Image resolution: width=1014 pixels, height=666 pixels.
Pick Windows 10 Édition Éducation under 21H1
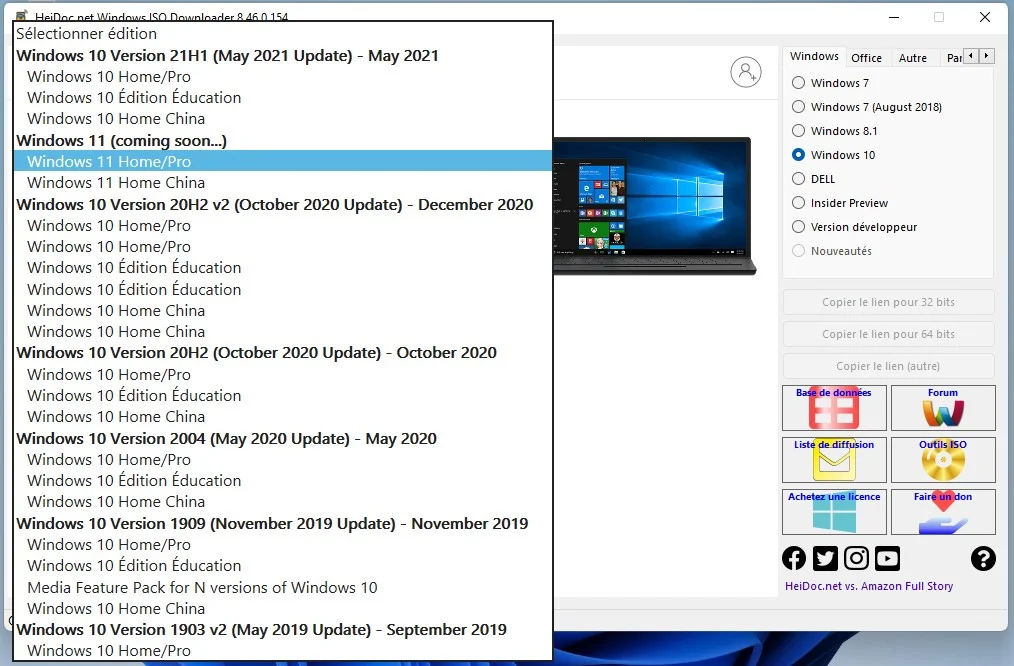pyautogui.click(x=283, y=98)
